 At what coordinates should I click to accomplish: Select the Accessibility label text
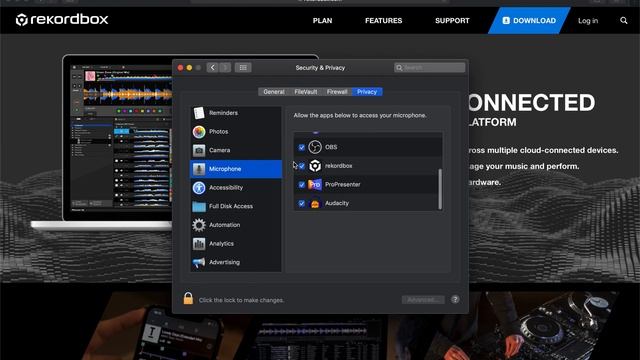[x=226, y=188]
